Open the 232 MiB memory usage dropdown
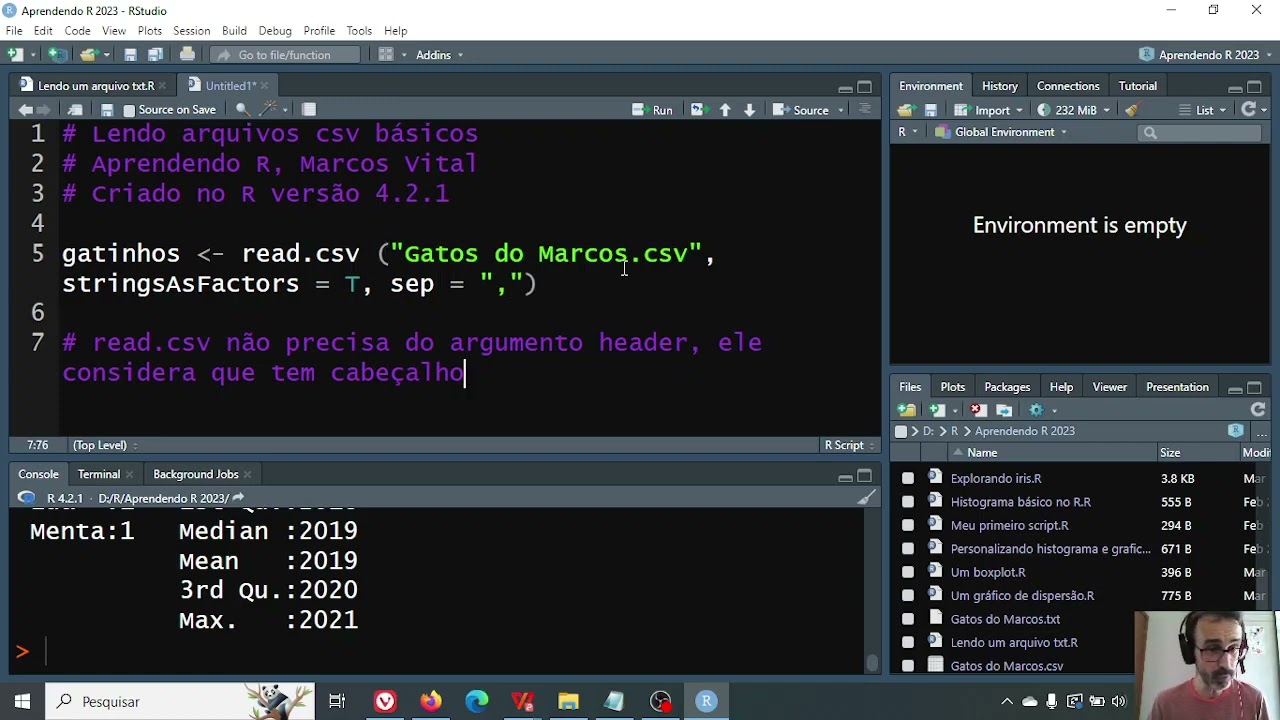Image resolution: width=1280 pixels, height=720 pixels. pyautogui.click(x=1073, y=110)
